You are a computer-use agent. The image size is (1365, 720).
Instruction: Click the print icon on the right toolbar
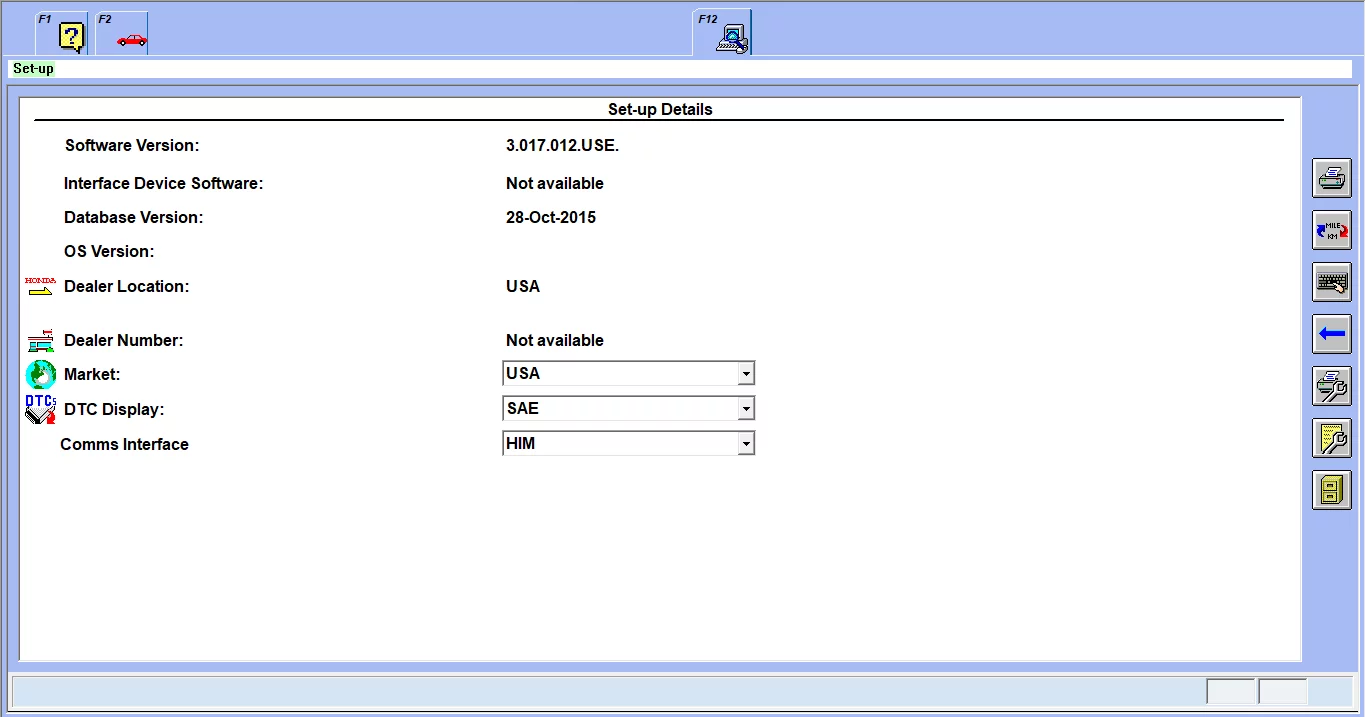pos(1331,177)
